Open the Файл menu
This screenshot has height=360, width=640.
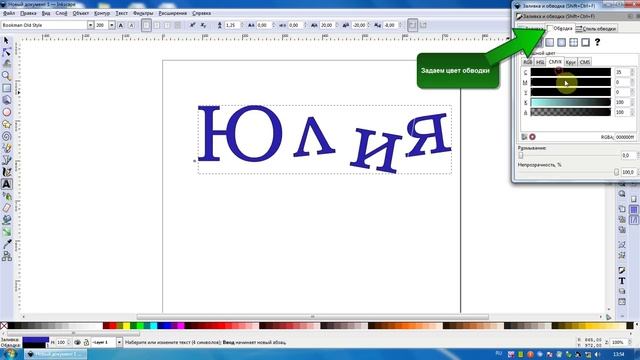[9, 13]
